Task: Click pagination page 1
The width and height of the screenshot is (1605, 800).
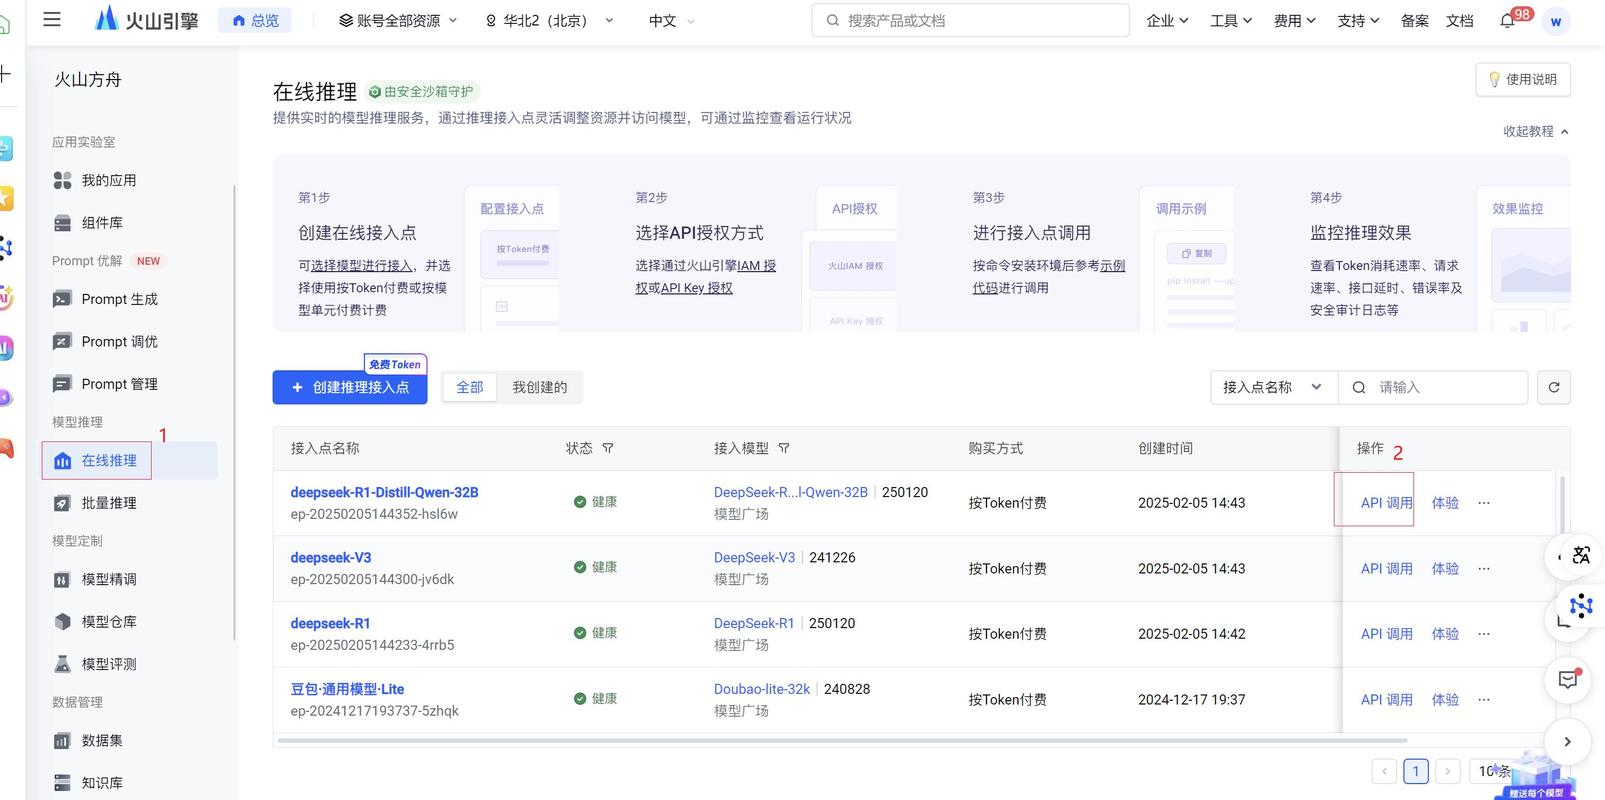Action: [x=1416, y=771]
